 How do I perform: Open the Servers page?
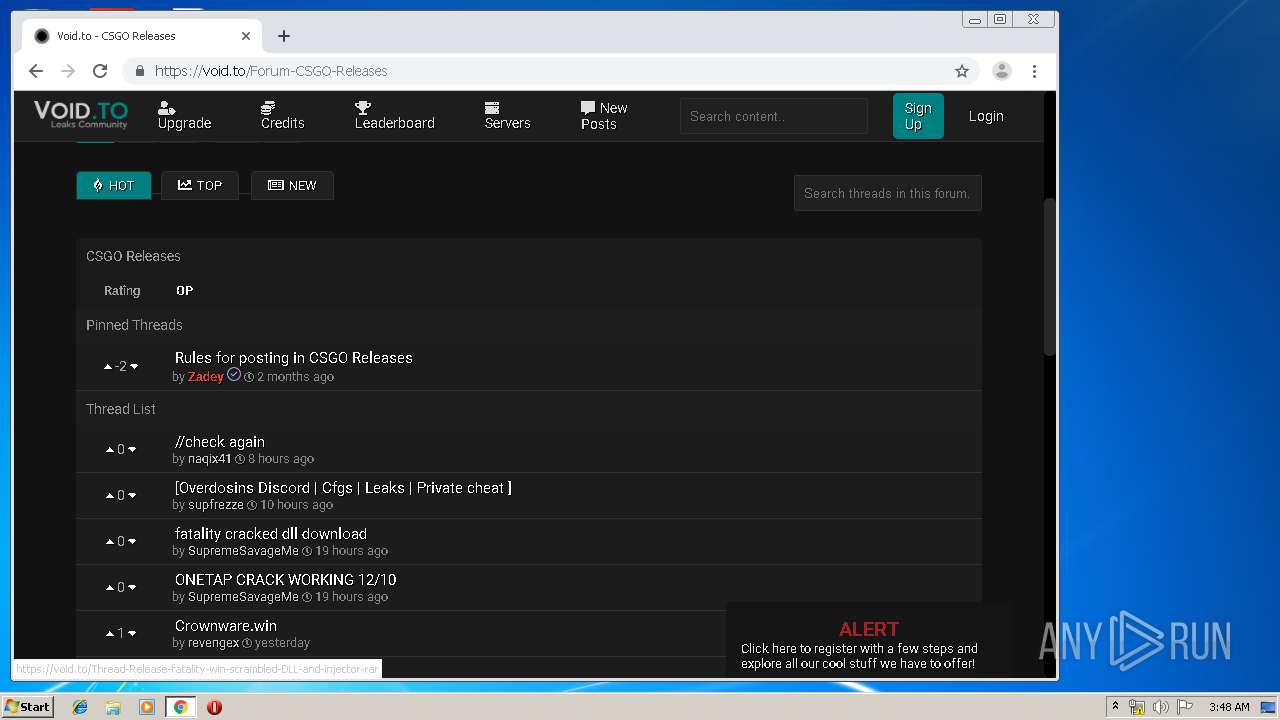pos(507,115)
